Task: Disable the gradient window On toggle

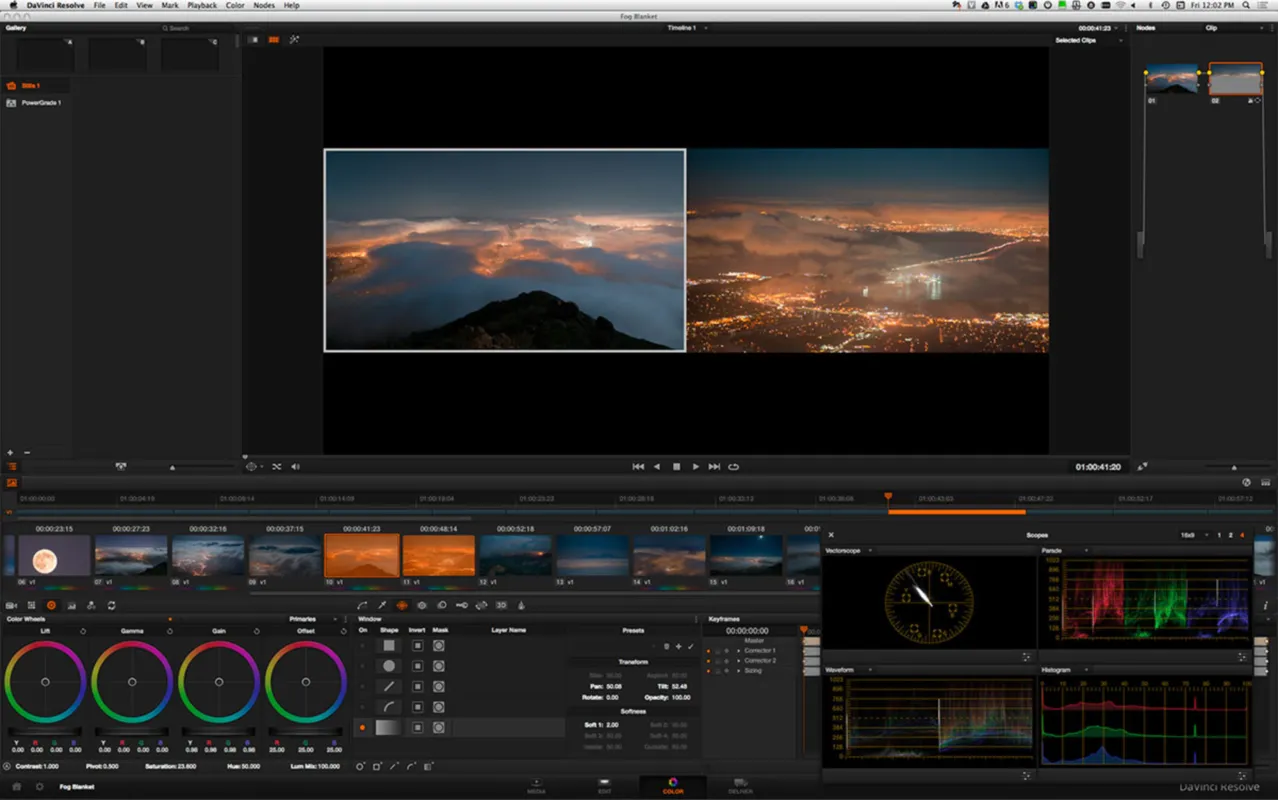Action: [362, 728]
